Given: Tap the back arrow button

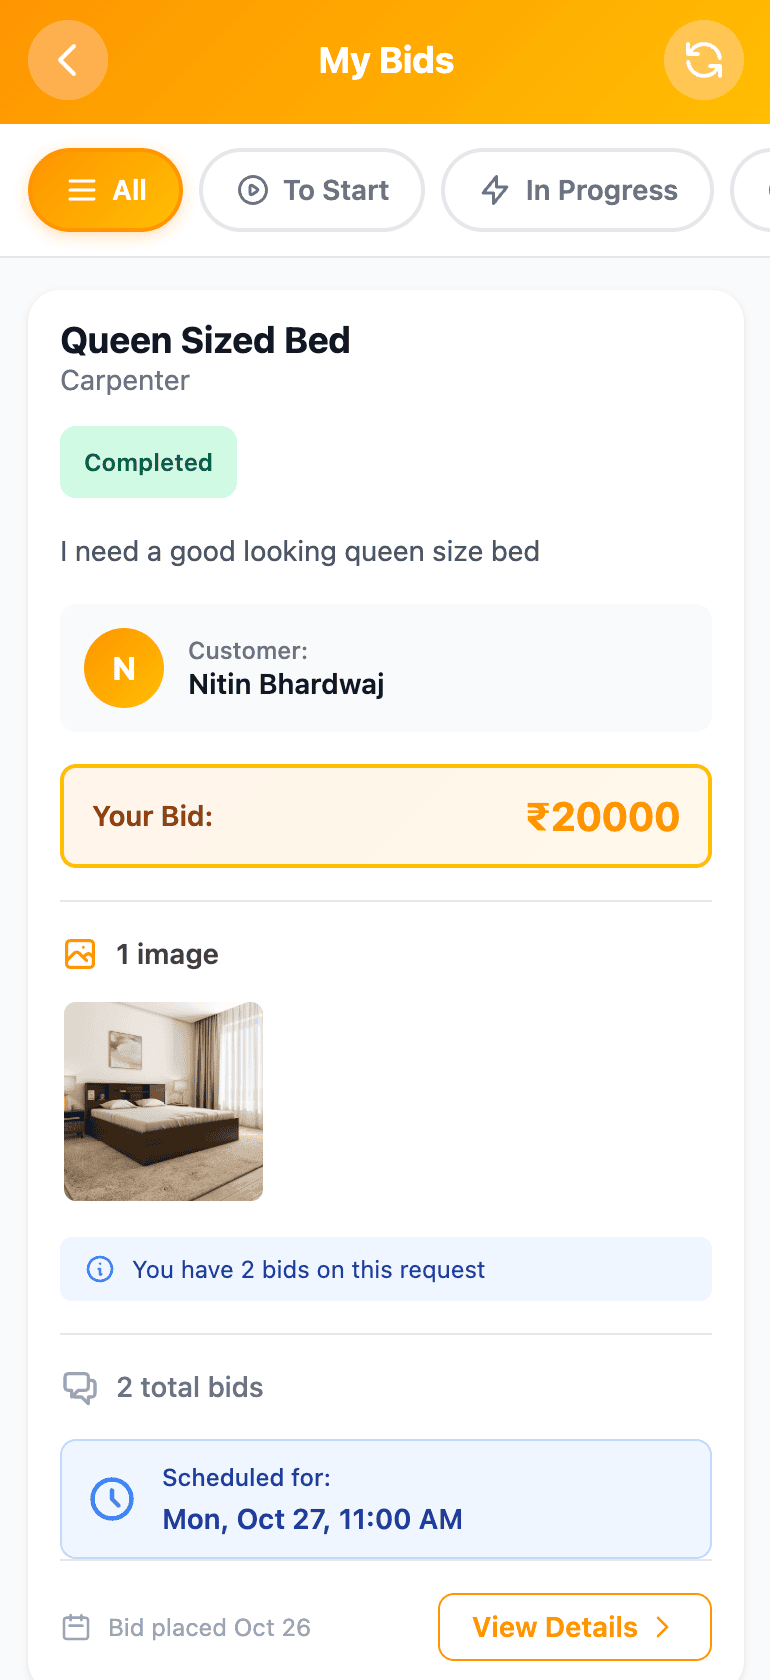Looking at the screenshot, I should [68, 60].
